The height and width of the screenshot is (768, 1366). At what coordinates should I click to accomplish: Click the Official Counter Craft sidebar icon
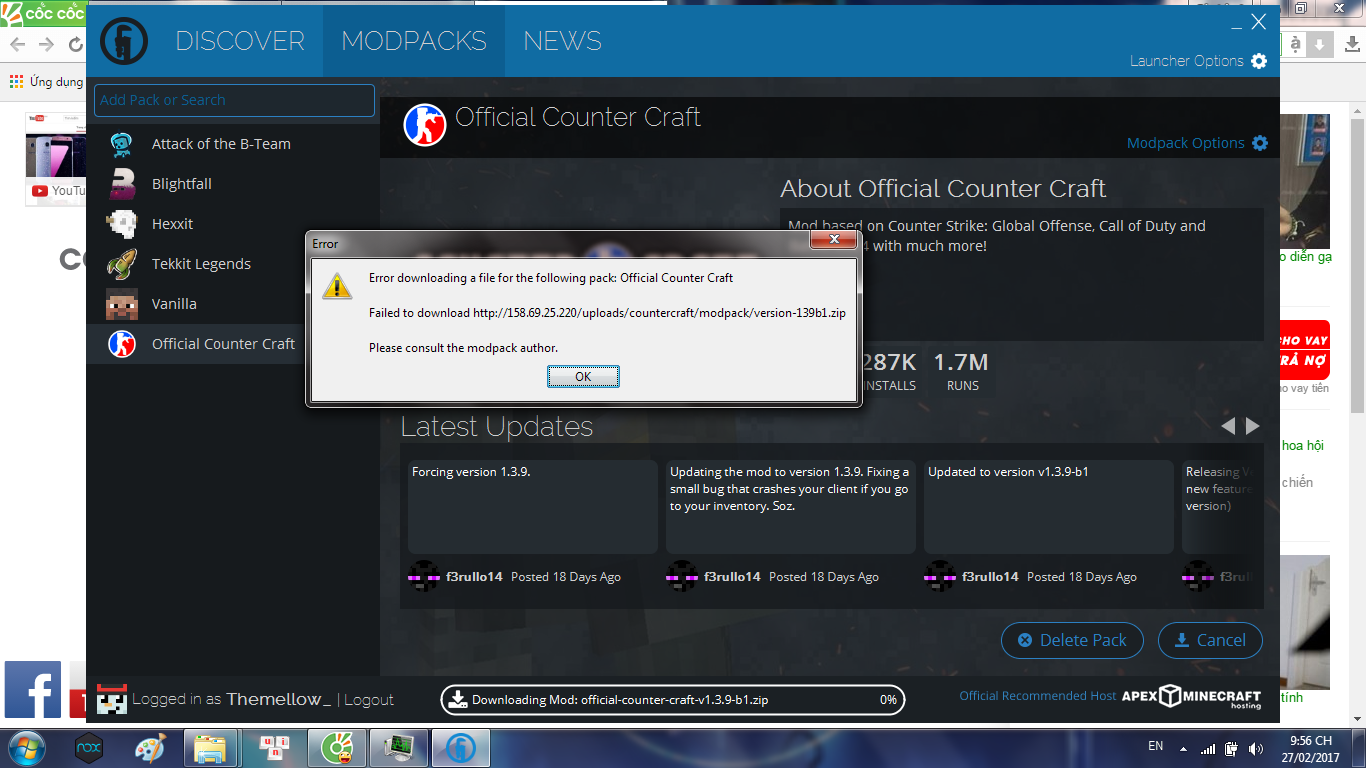coord(122,344)
